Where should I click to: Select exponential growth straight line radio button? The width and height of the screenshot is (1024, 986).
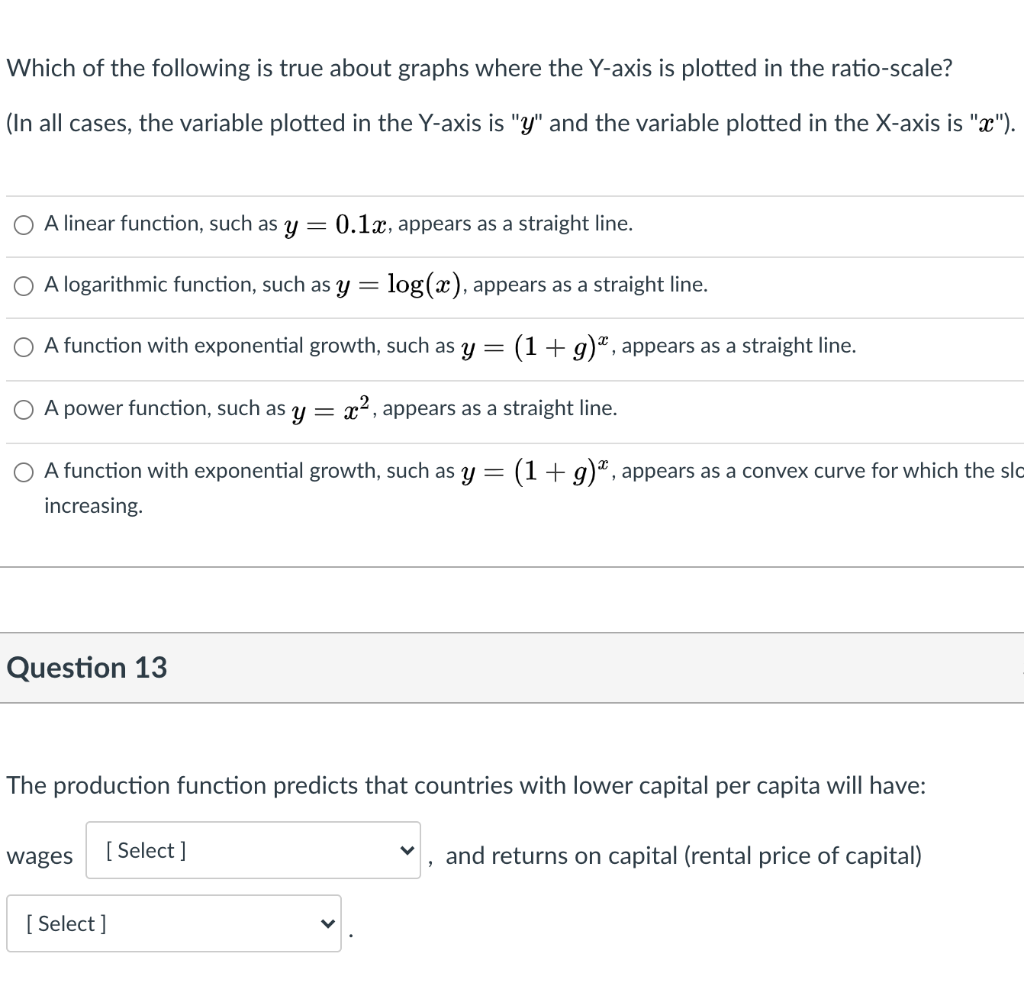tap(24, 347)
